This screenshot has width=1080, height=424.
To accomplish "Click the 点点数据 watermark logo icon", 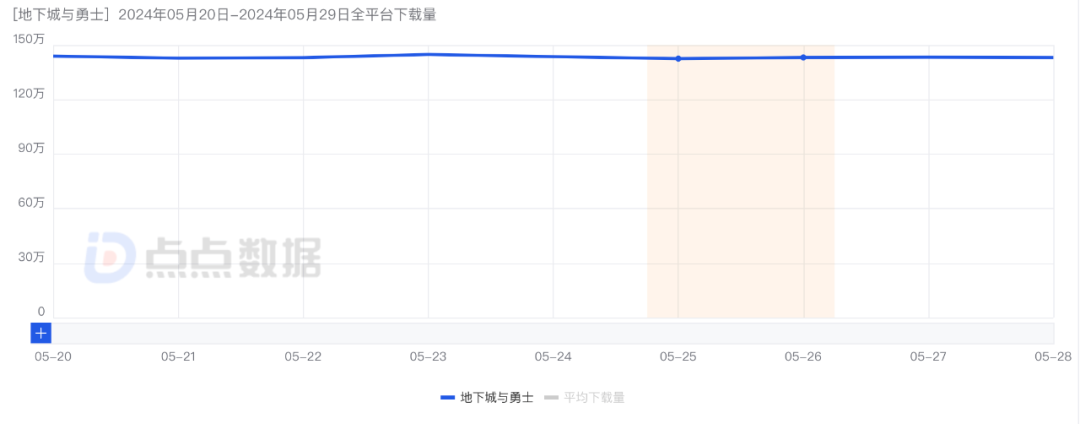I will 109,258.
